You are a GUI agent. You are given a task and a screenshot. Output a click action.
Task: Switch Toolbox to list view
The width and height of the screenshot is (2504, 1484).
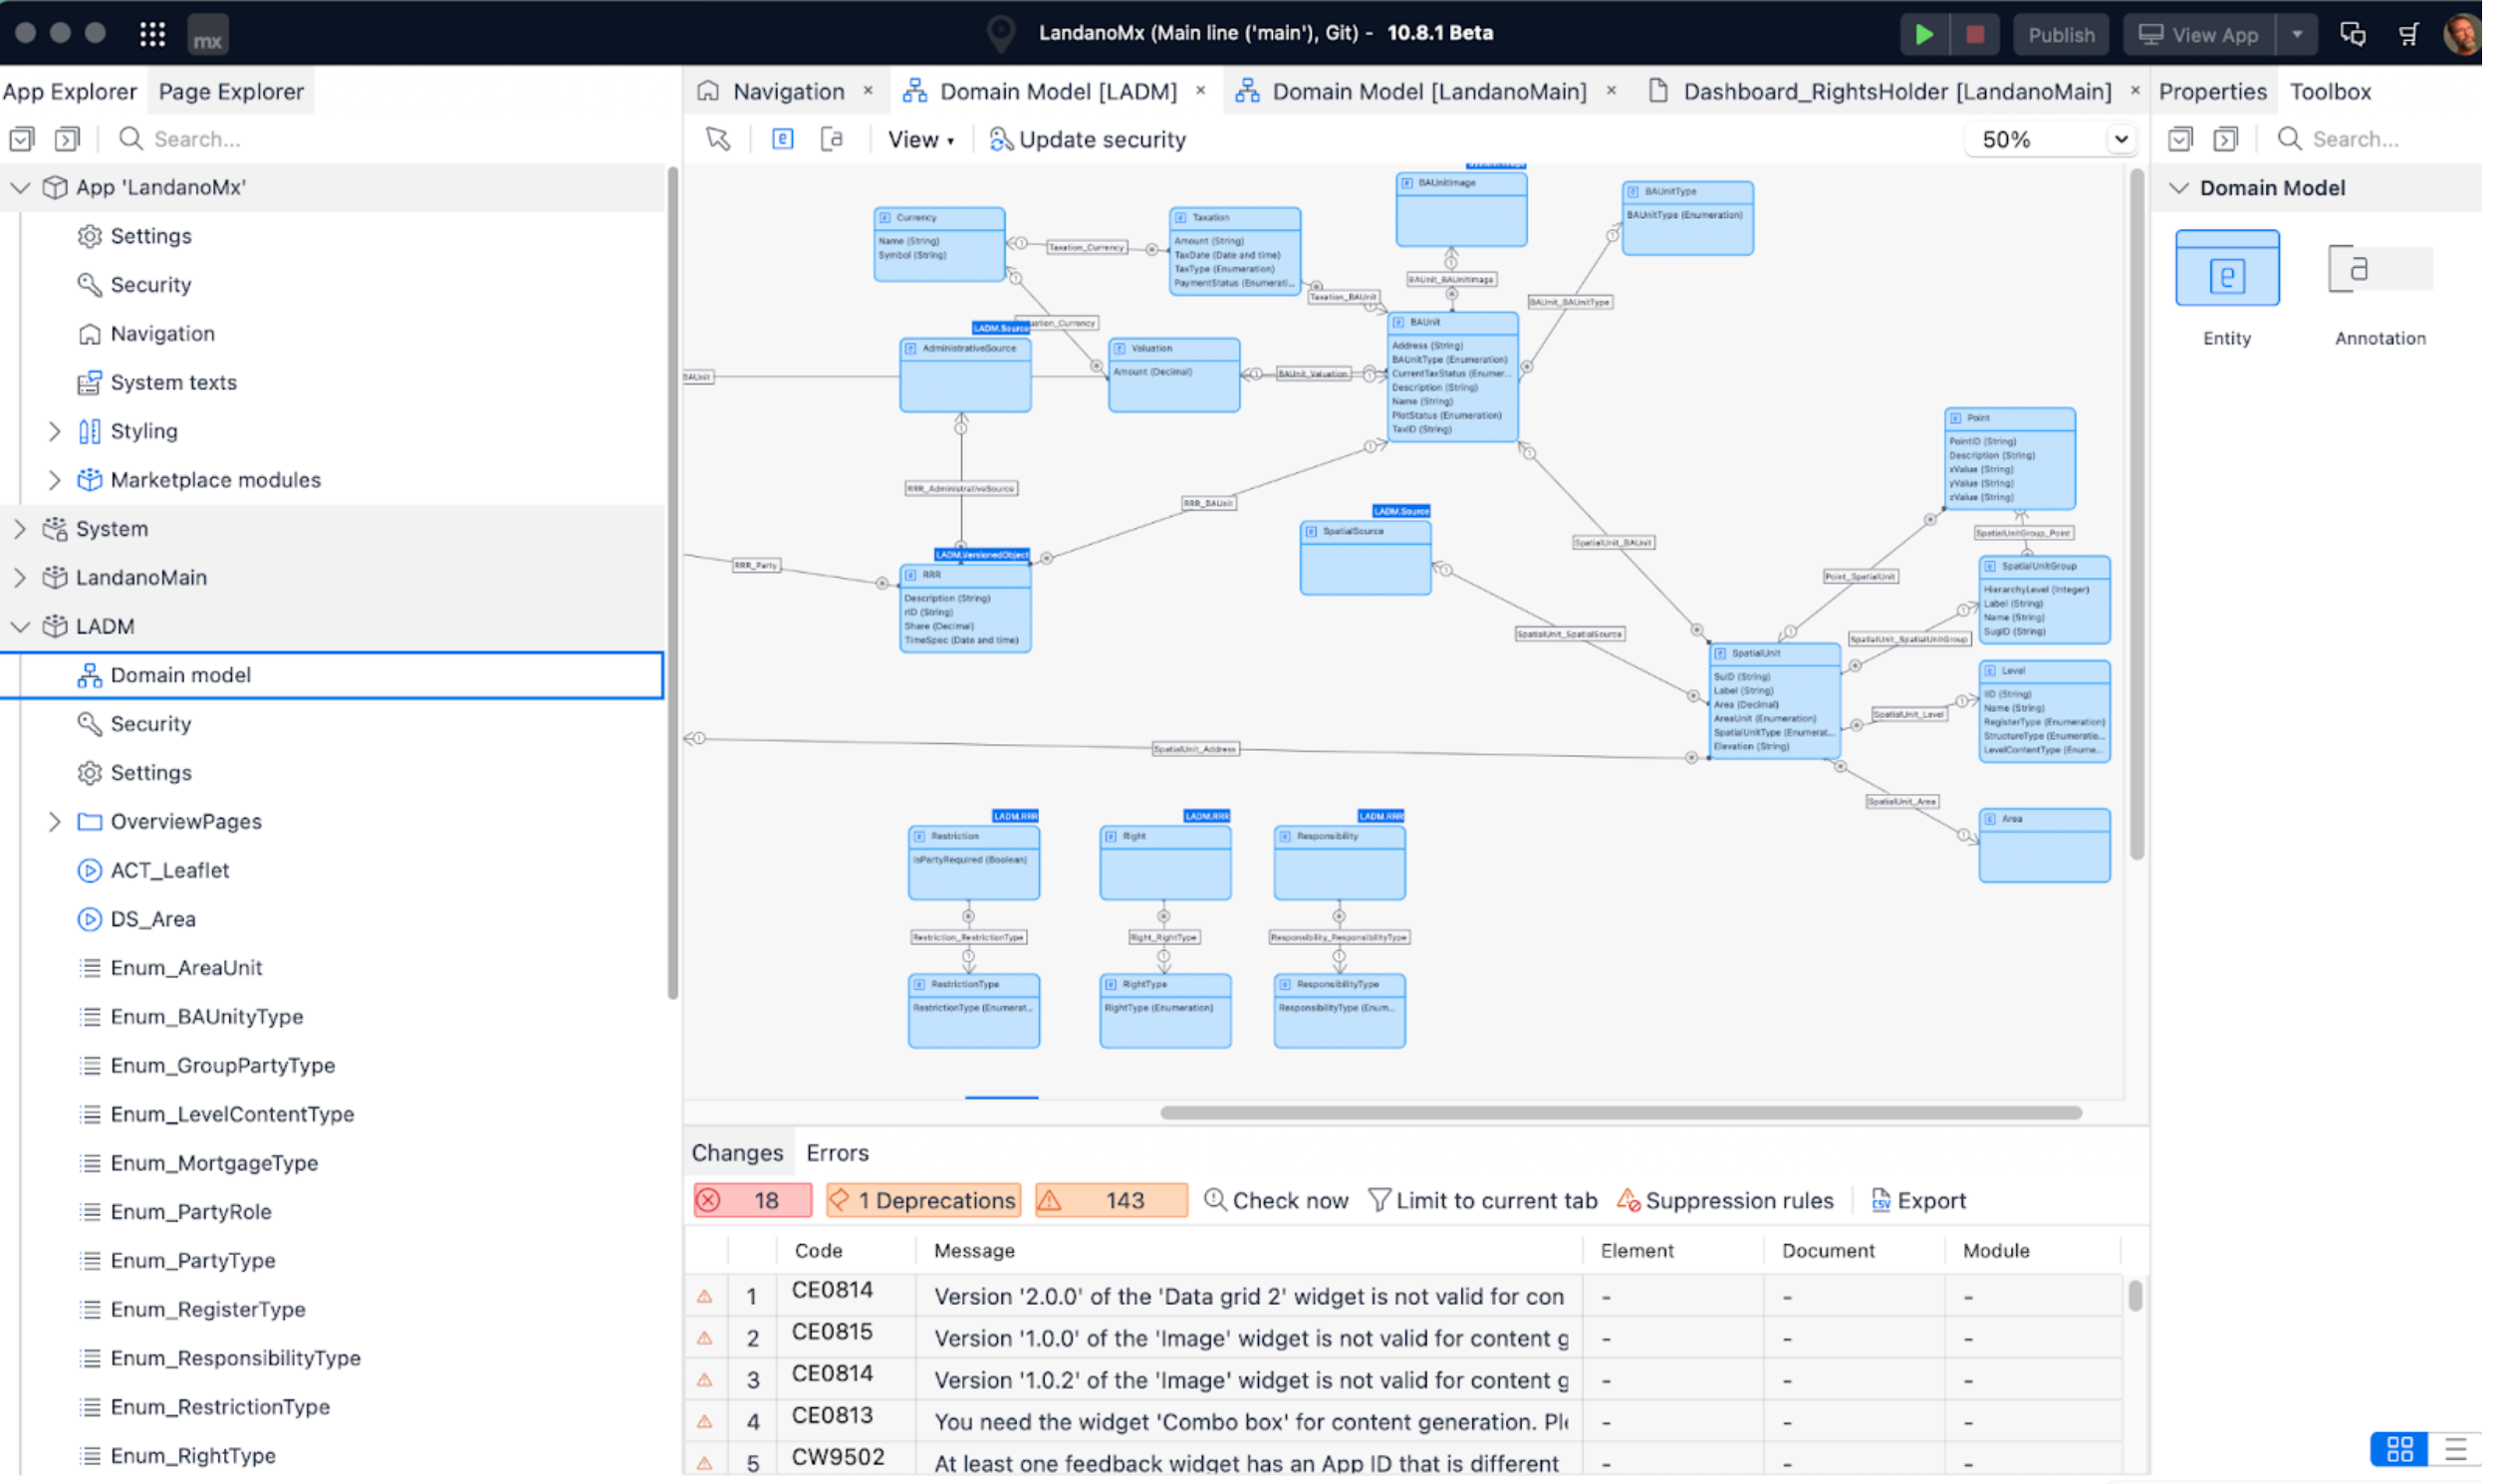[x=2455, y=1448]
